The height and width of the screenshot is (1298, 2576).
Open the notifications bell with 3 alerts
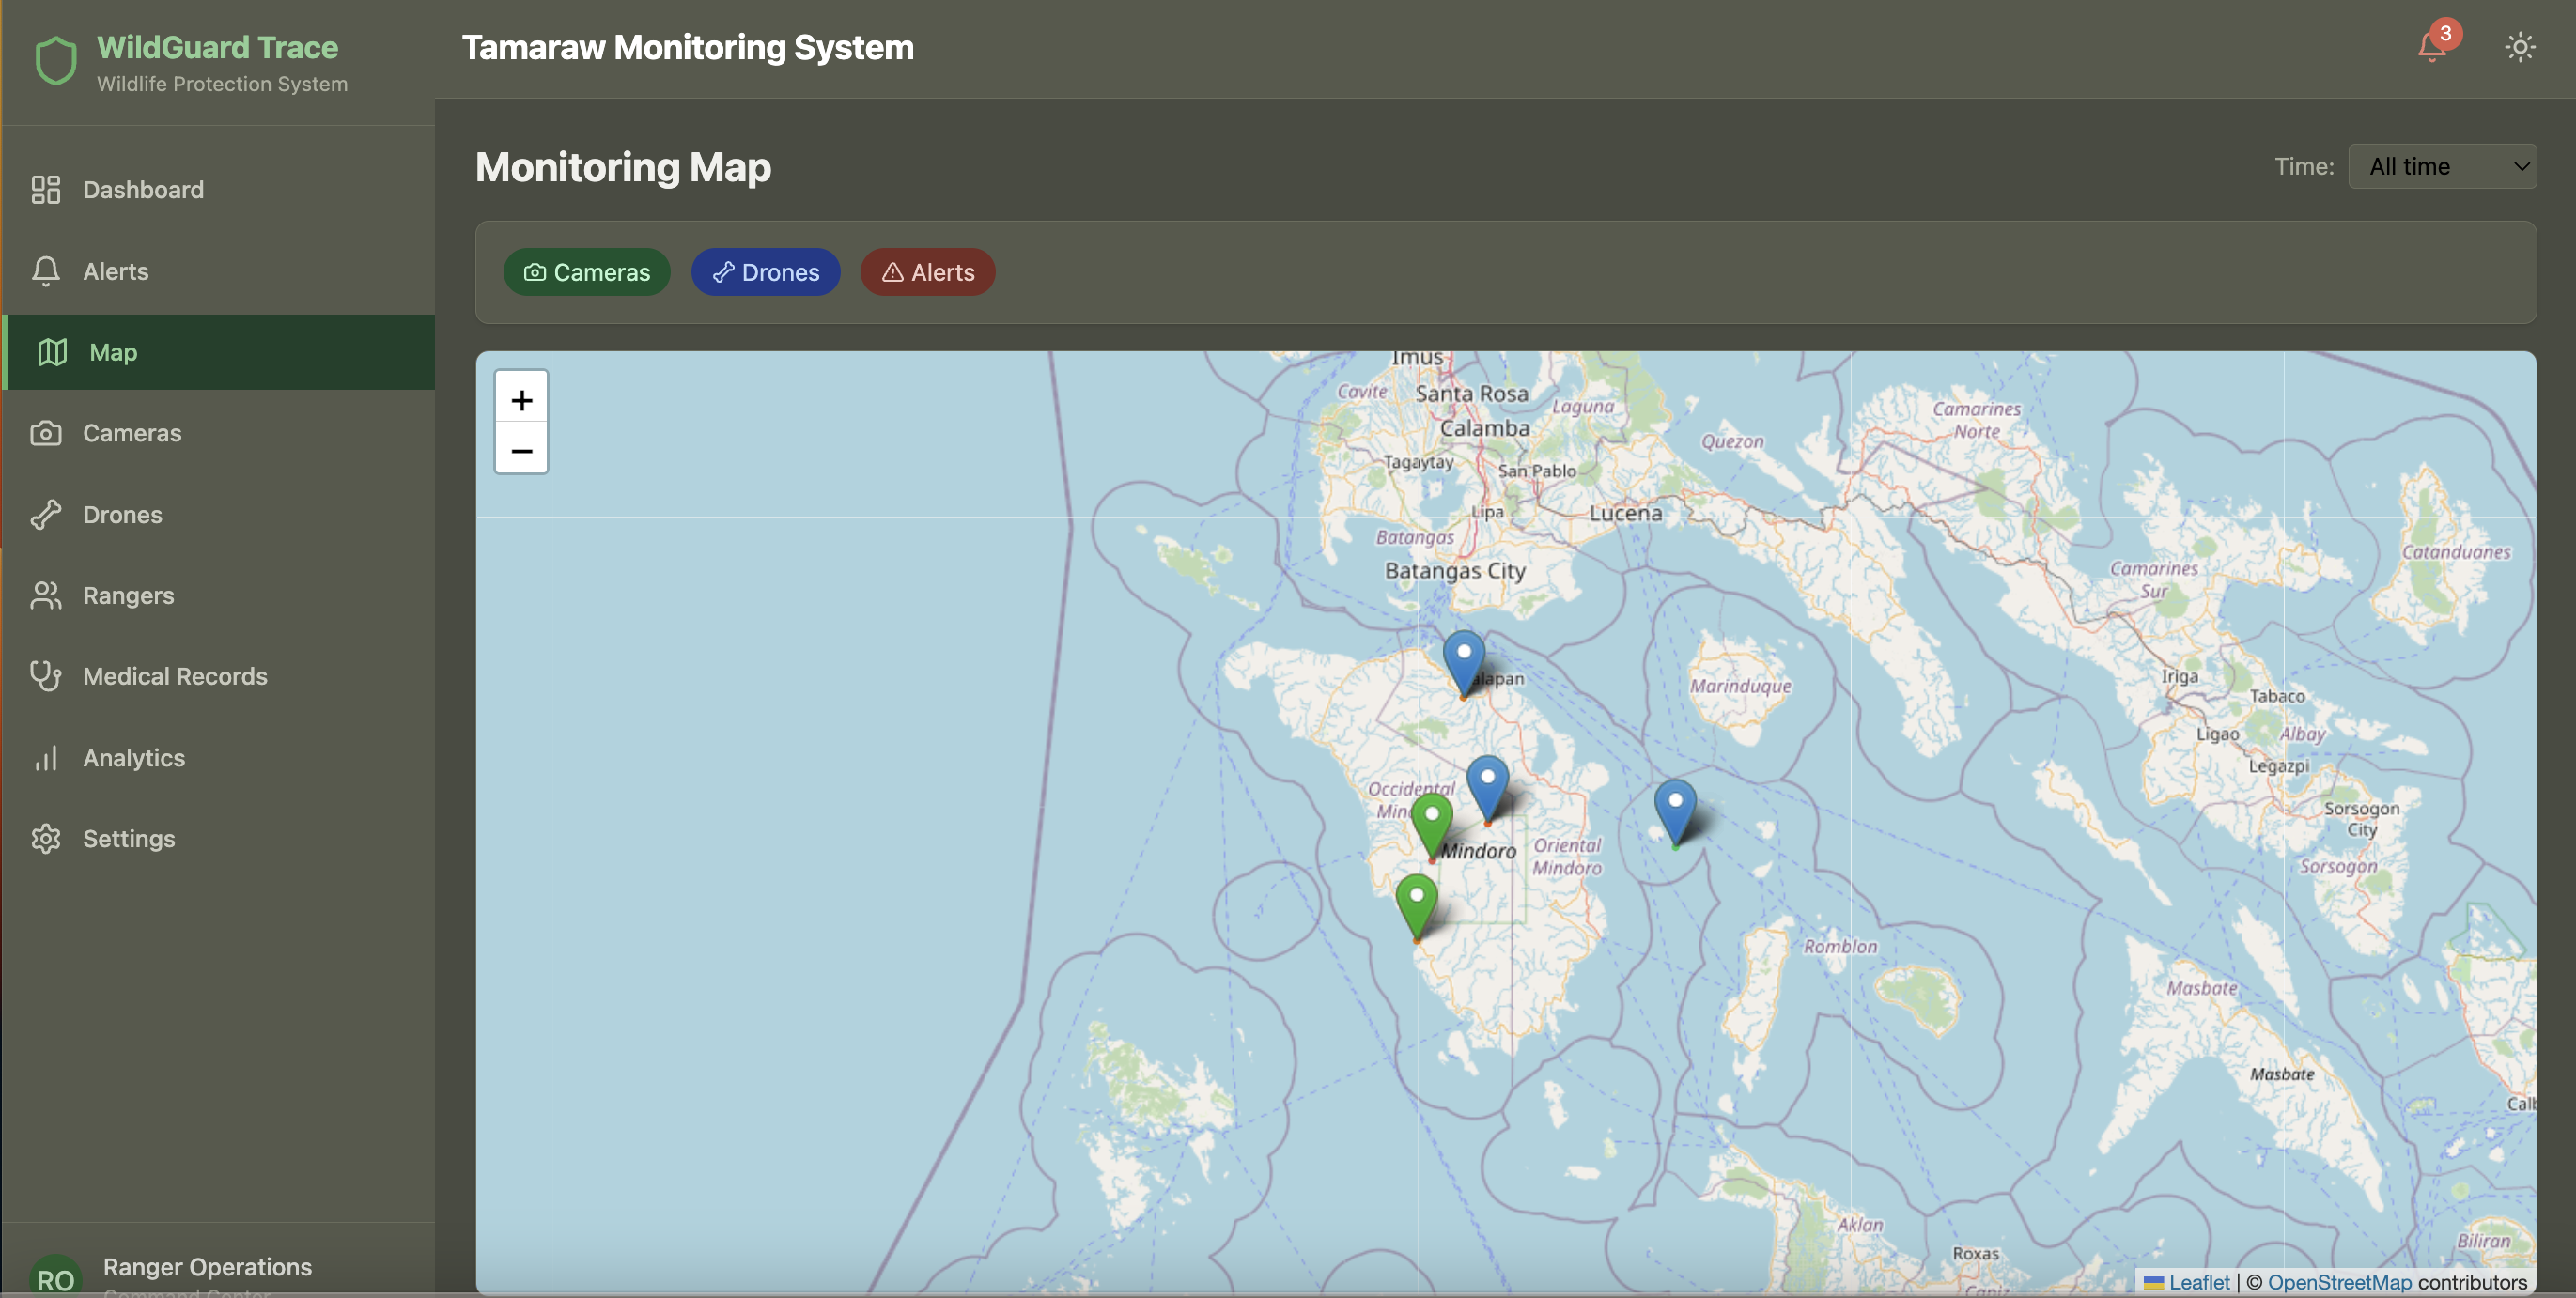(x=2432, y=46)
